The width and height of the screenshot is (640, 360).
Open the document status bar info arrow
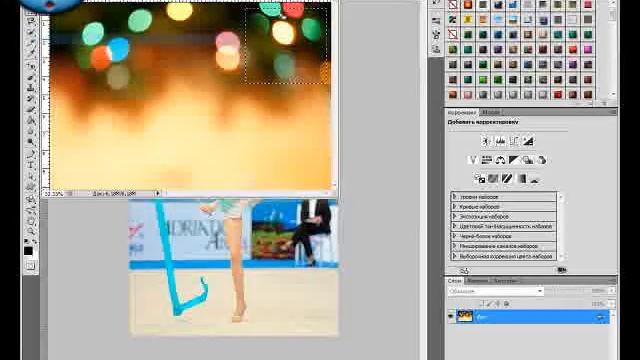158,193
